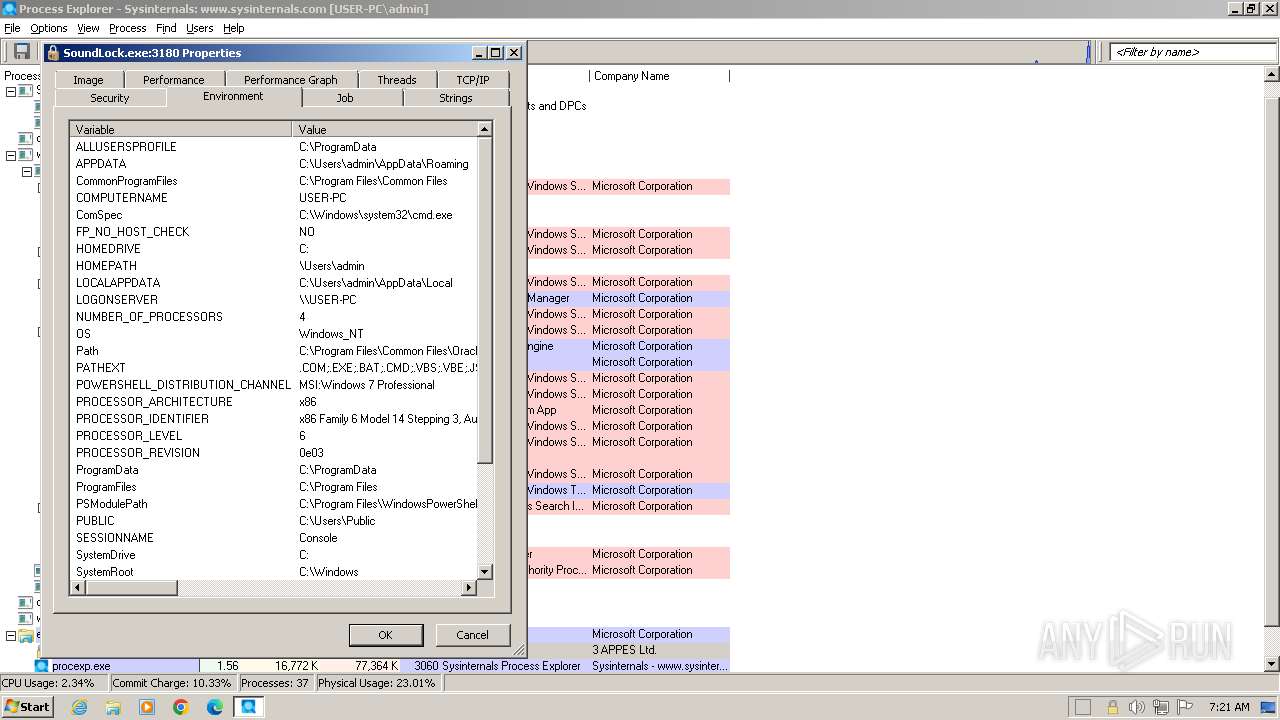Select the SESSIONNAME variable row

point(273,538)
